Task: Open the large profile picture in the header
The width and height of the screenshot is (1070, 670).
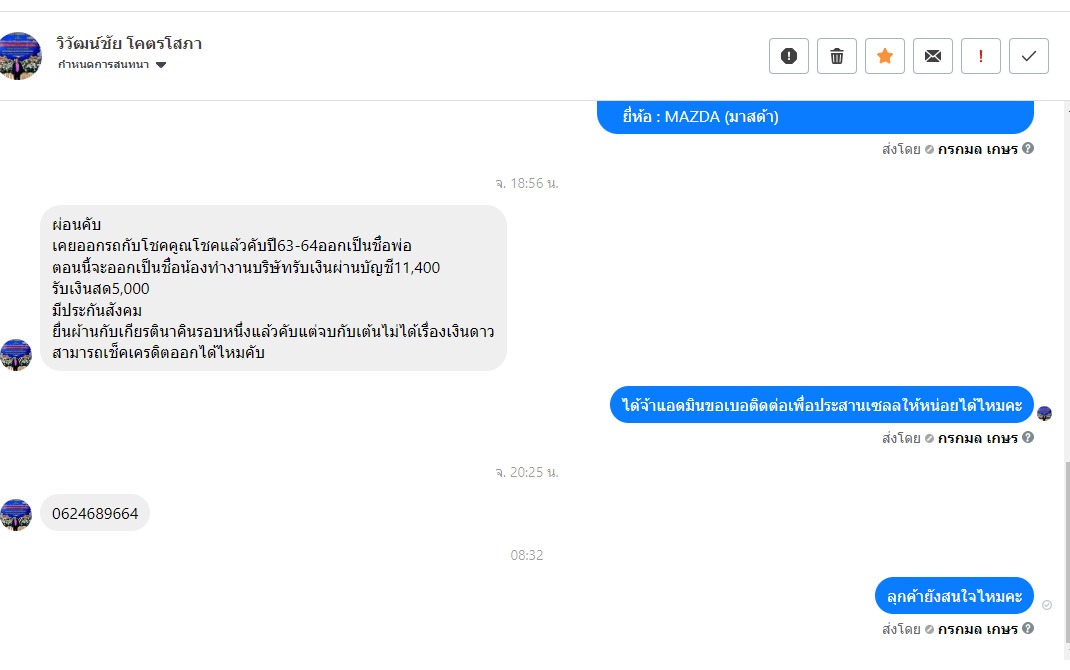Action: [x=21, y=56]
